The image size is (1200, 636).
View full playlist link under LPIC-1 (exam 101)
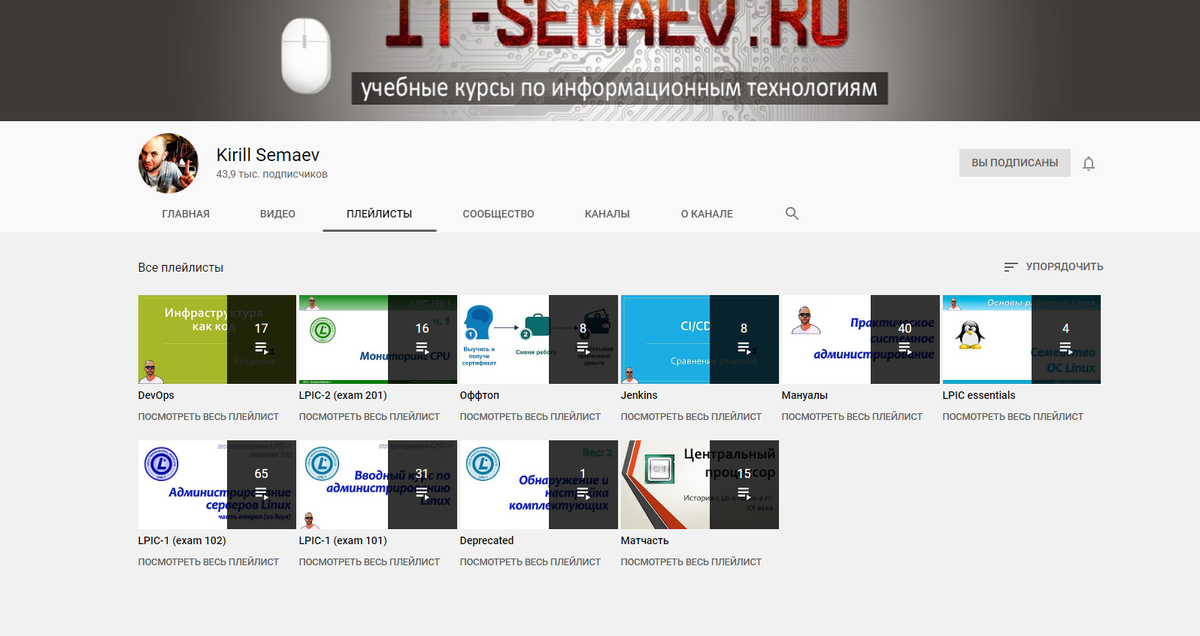[370, 562]
